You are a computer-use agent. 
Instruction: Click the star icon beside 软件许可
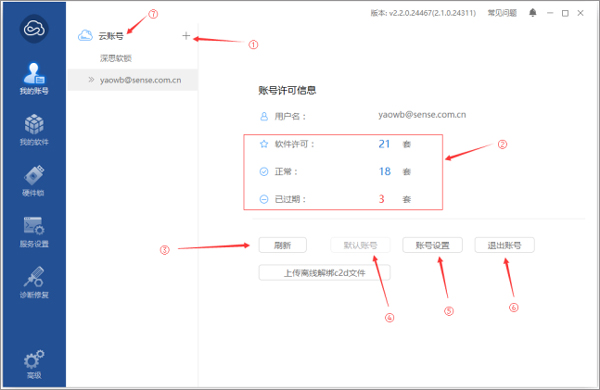264,144
